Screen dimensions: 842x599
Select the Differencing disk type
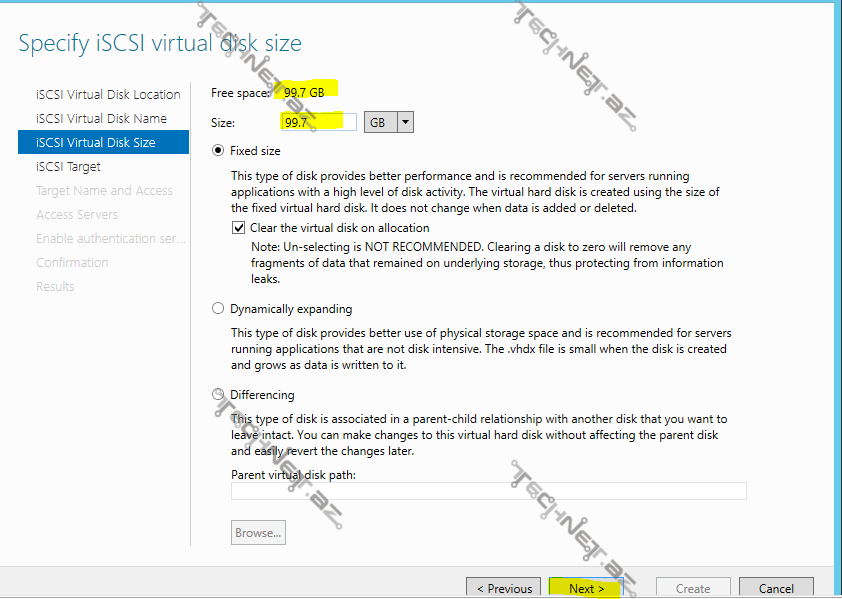click(218, 395)
